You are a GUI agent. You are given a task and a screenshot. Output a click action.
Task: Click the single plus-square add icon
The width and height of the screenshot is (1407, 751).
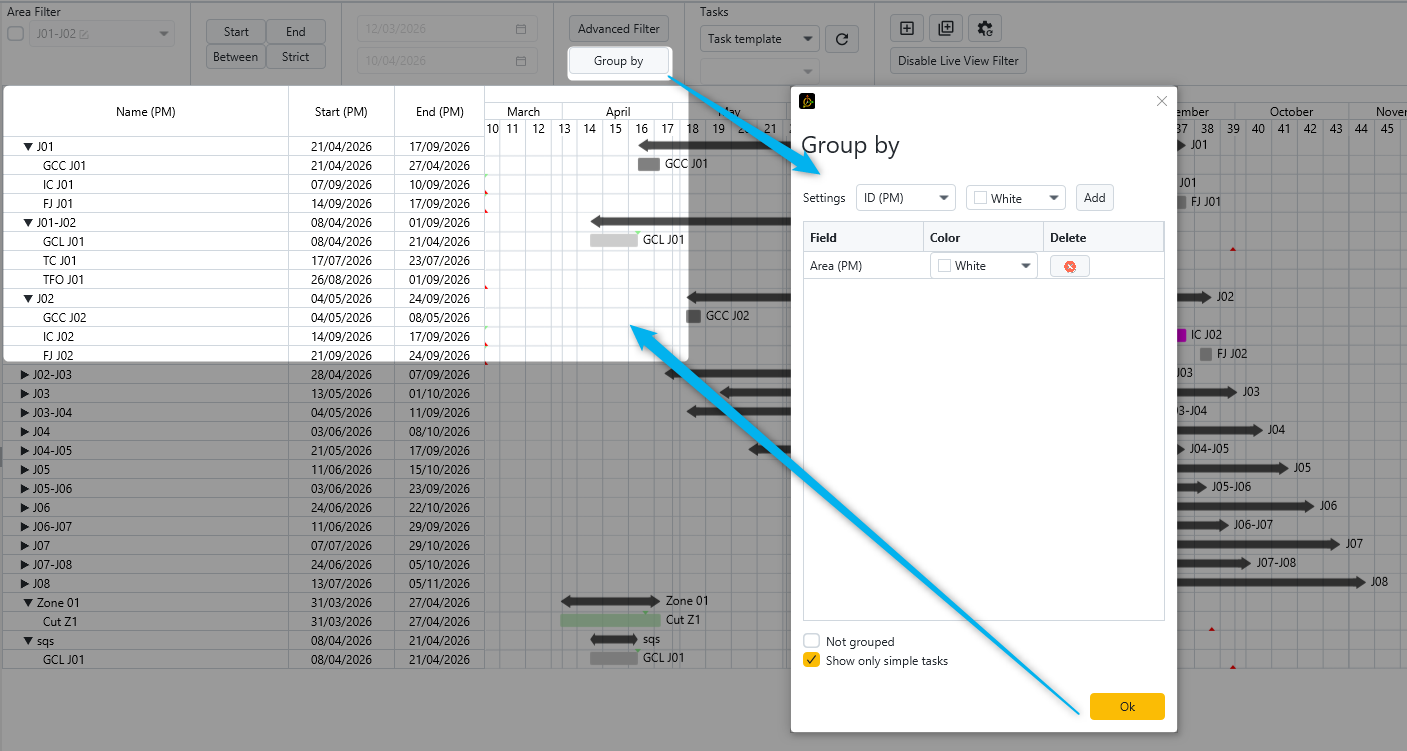point(906,29)
